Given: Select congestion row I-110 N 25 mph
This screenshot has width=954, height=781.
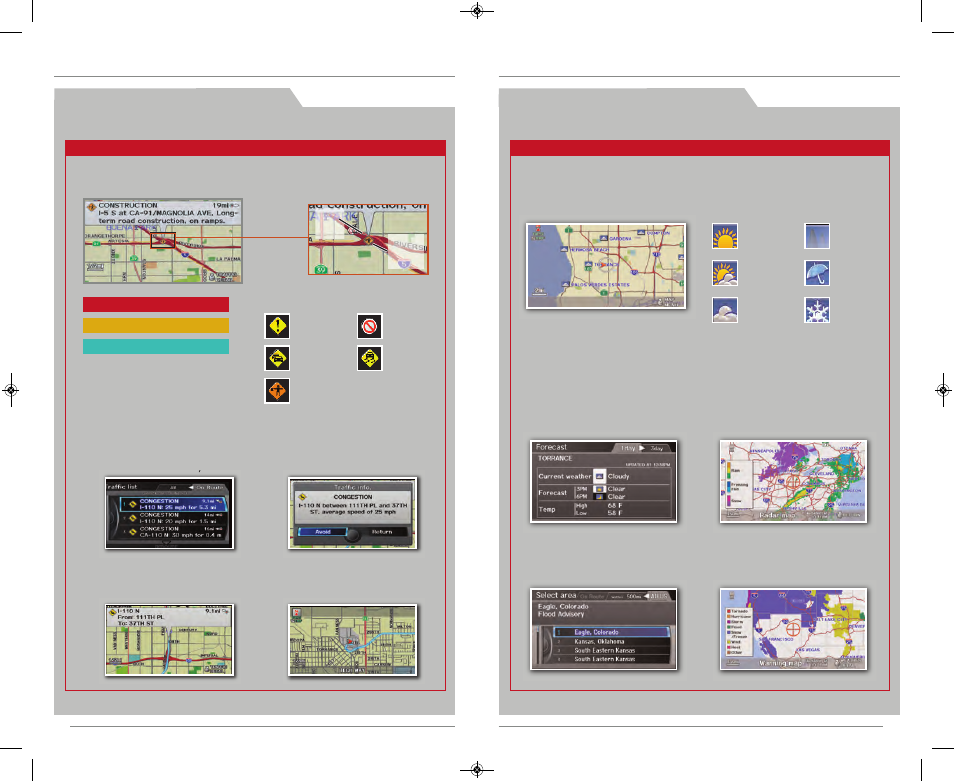Looking at the screenshot, I should [x=173, y=504].
